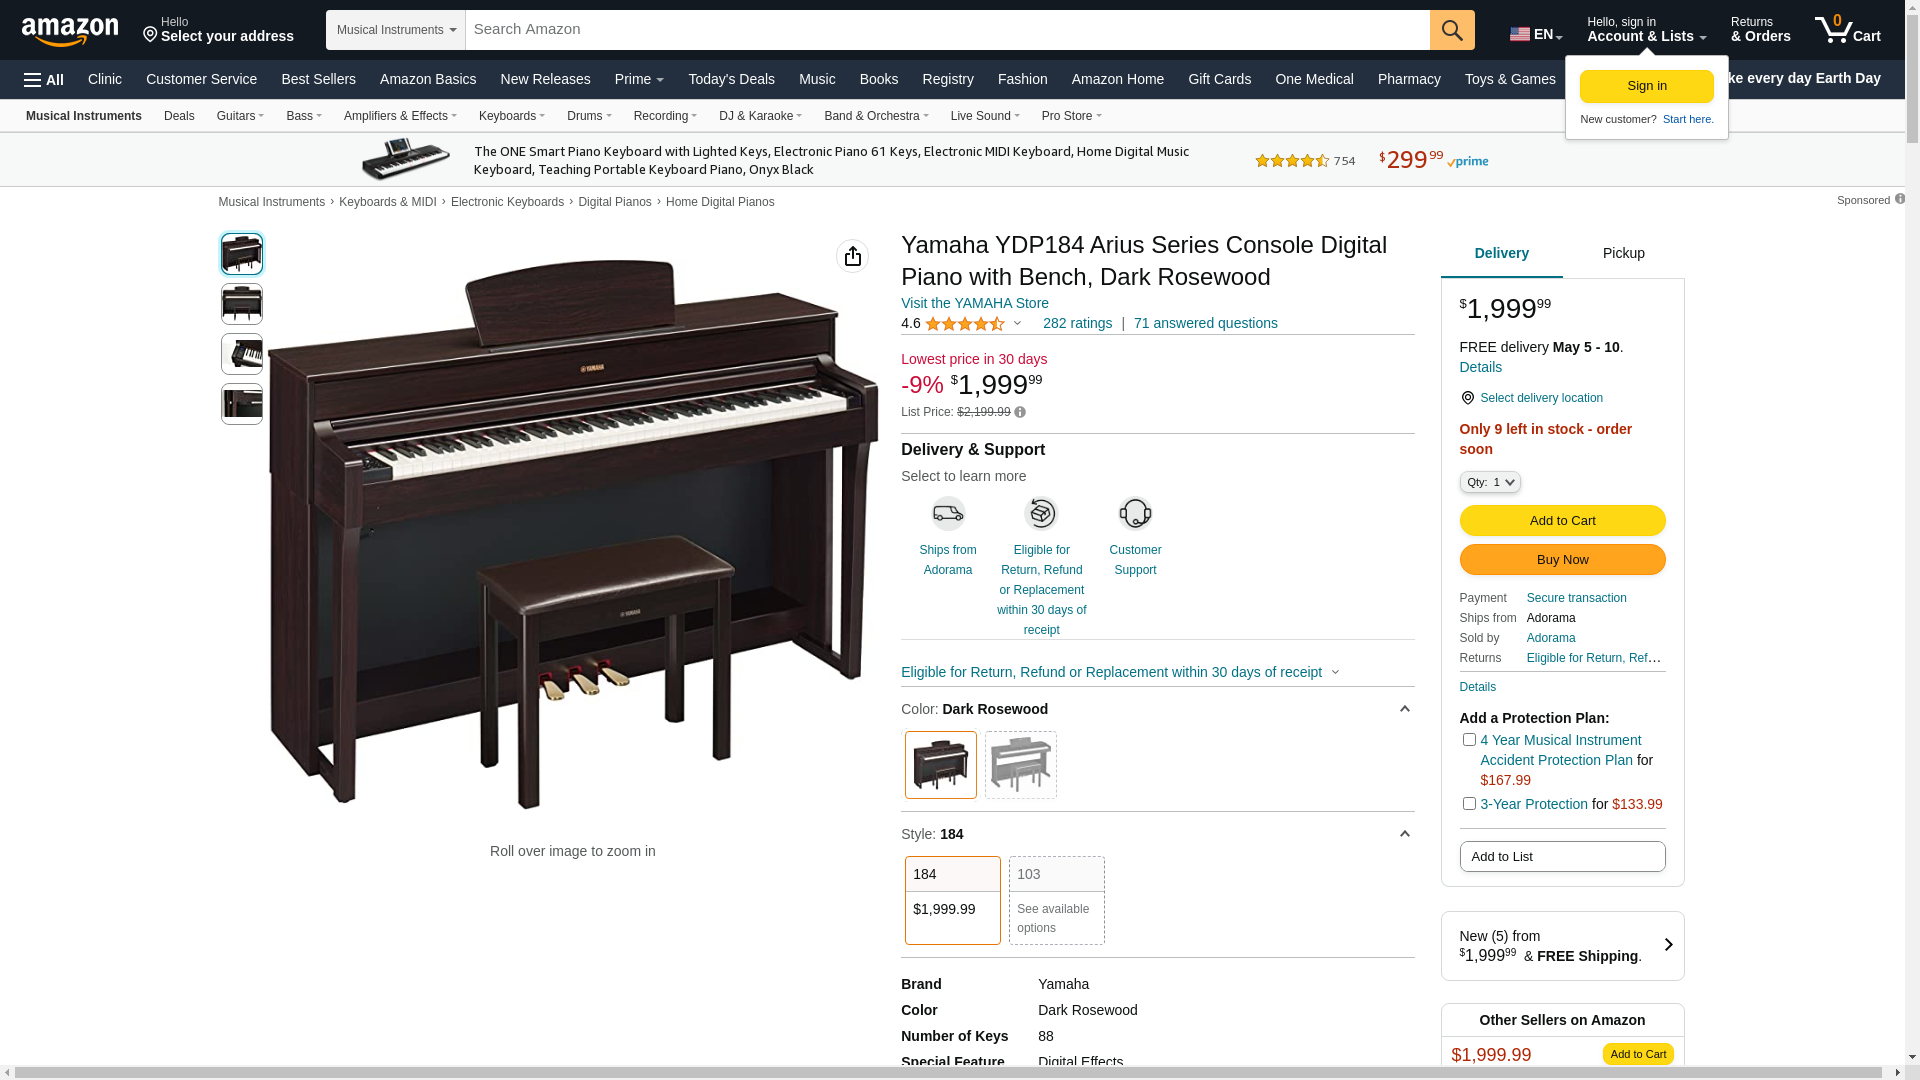
Task: Collapse the Color section chevron
Action: [1404, 709]
